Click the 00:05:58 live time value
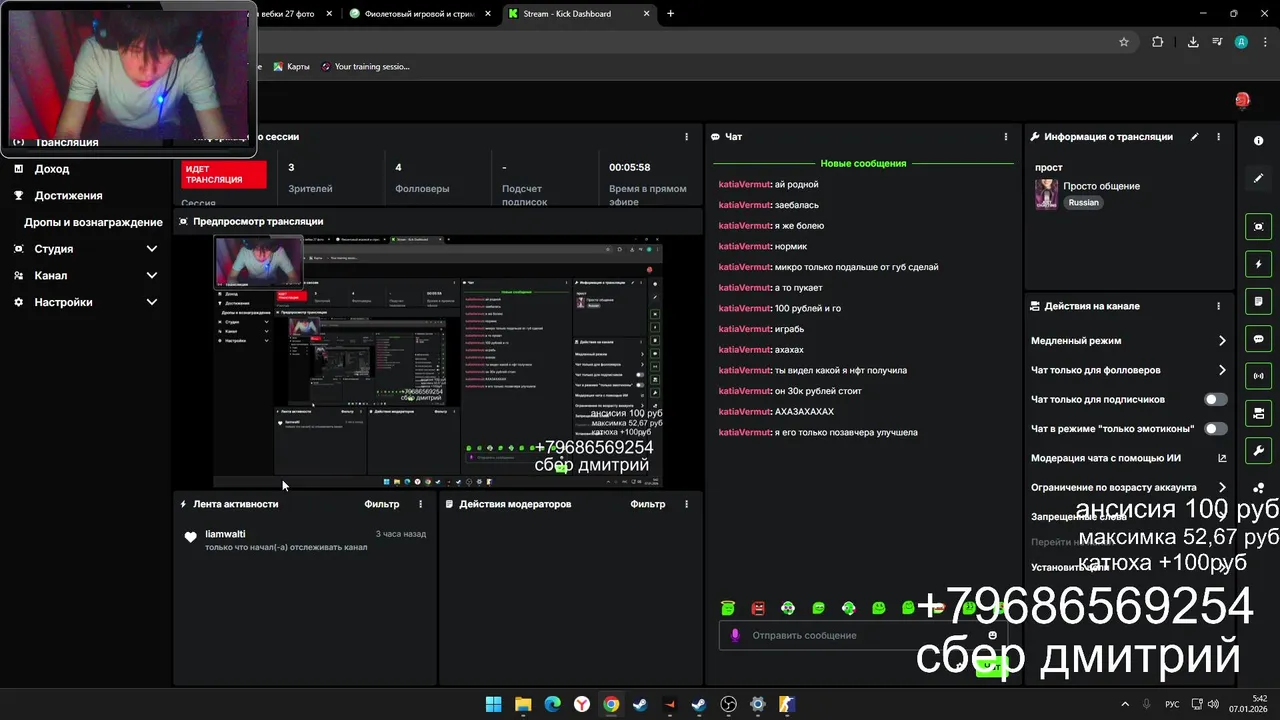The width and height of the screenshot is (1280, 720). point(630,168)
